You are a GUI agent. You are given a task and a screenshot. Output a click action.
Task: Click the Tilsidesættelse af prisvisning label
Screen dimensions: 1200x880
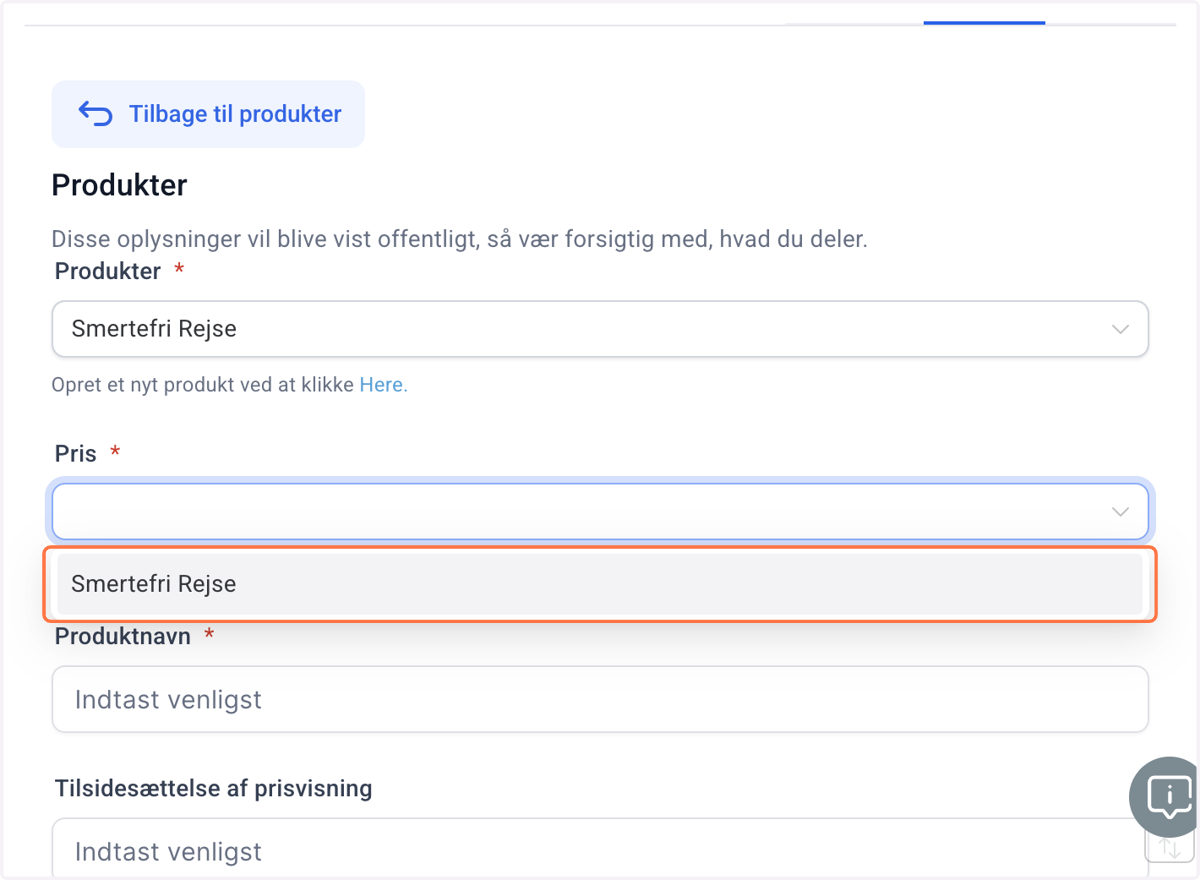213,788
